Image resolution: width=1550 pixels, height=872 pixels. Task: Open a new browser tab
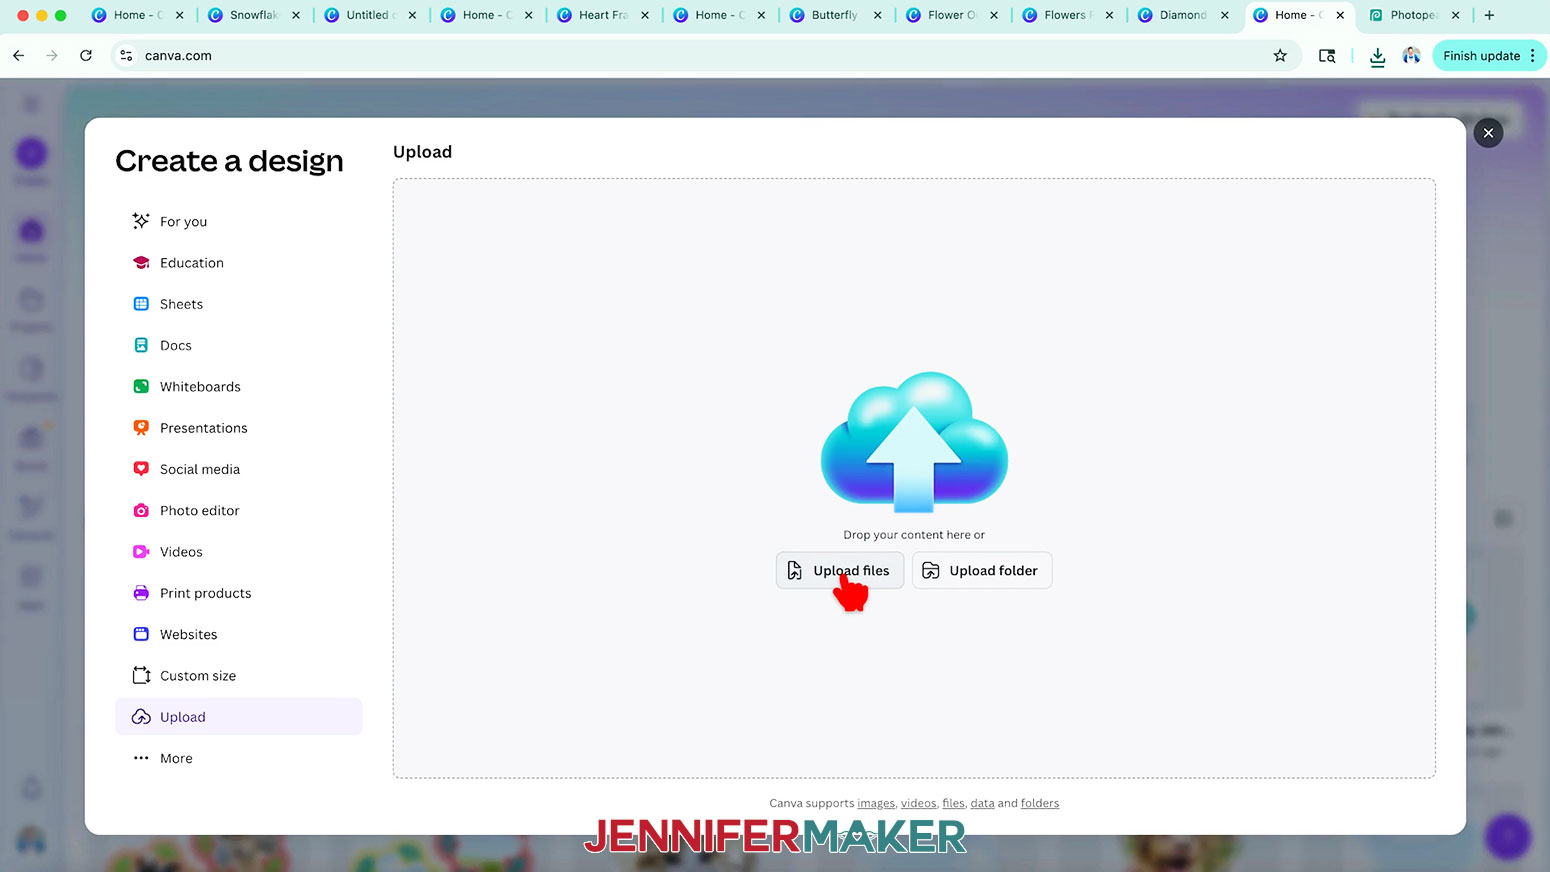pyautogui.click(x=1489, y=15)
